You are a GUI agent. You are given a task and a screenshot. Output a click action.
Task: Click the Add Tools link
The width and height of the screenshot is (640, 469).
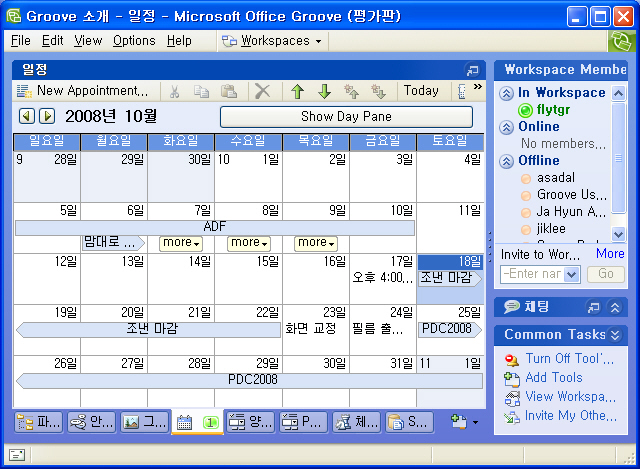pyautogui.click(x=553, y=378)
